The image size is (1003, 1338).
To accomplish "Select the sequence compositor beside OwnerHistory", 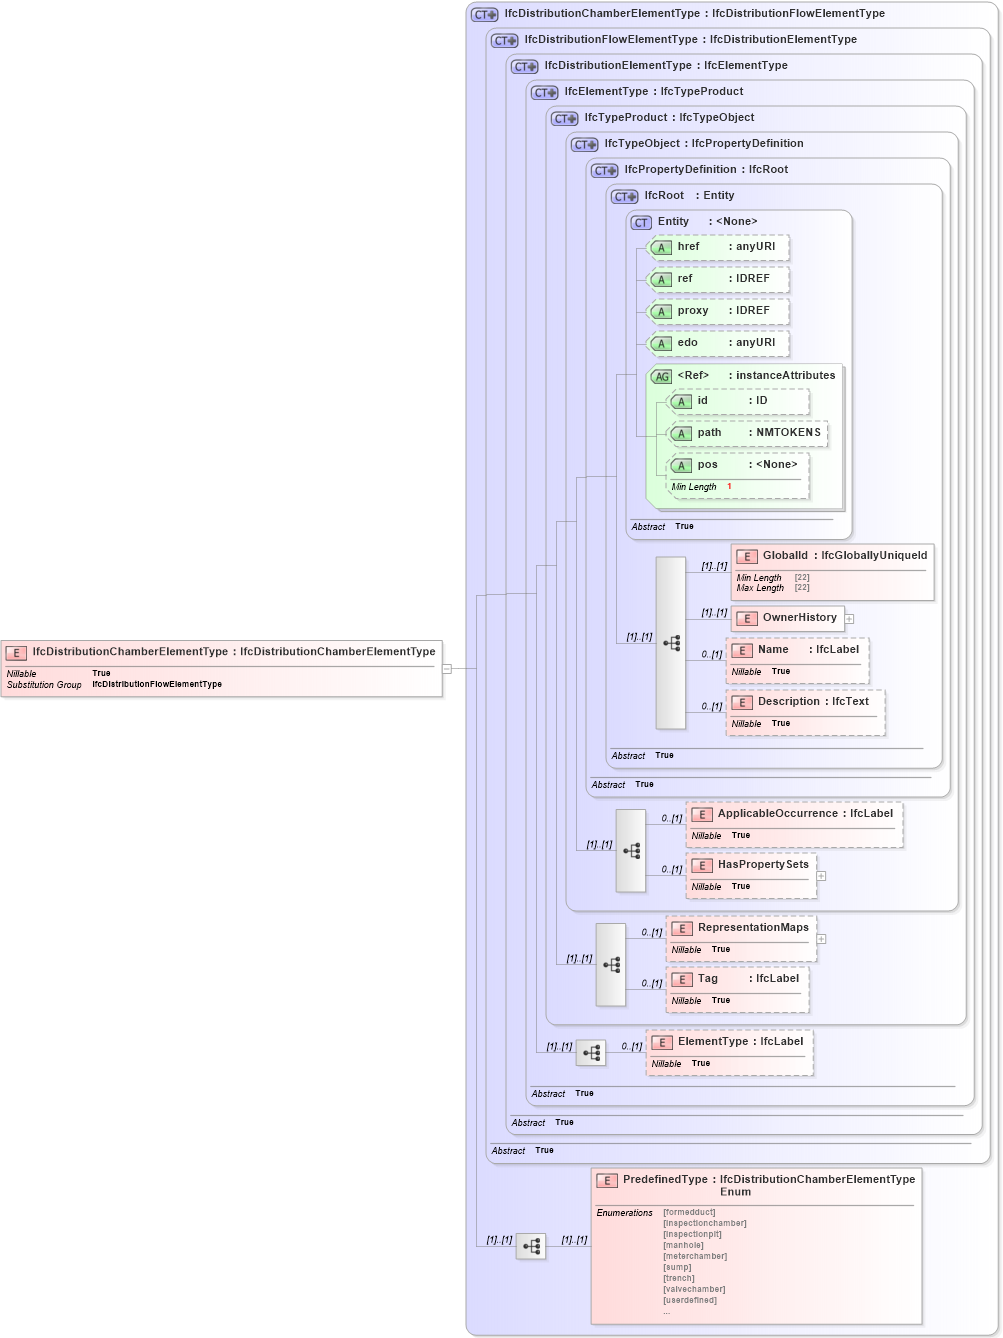I will click(670, 641).
